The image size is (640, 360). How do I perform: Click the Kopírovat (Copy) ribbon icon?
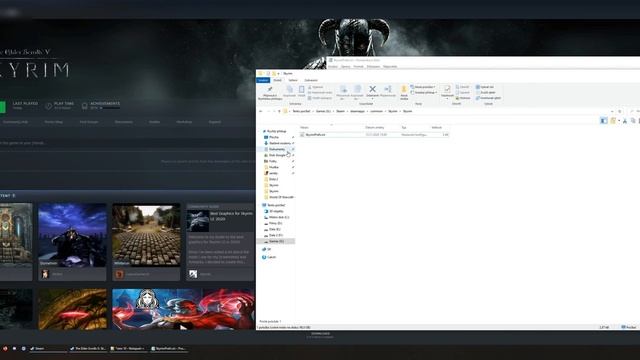coord(289,91)
